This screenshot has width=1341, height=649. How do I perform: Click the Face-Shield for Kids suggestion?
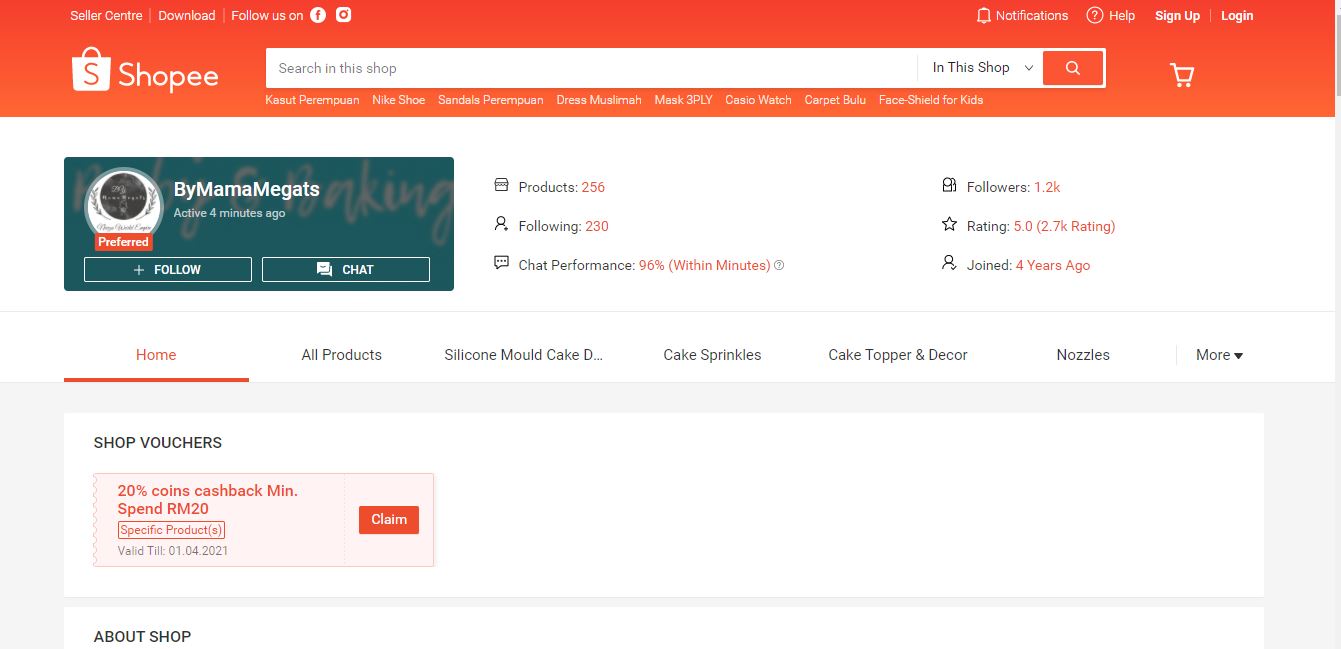click(931, 100)
